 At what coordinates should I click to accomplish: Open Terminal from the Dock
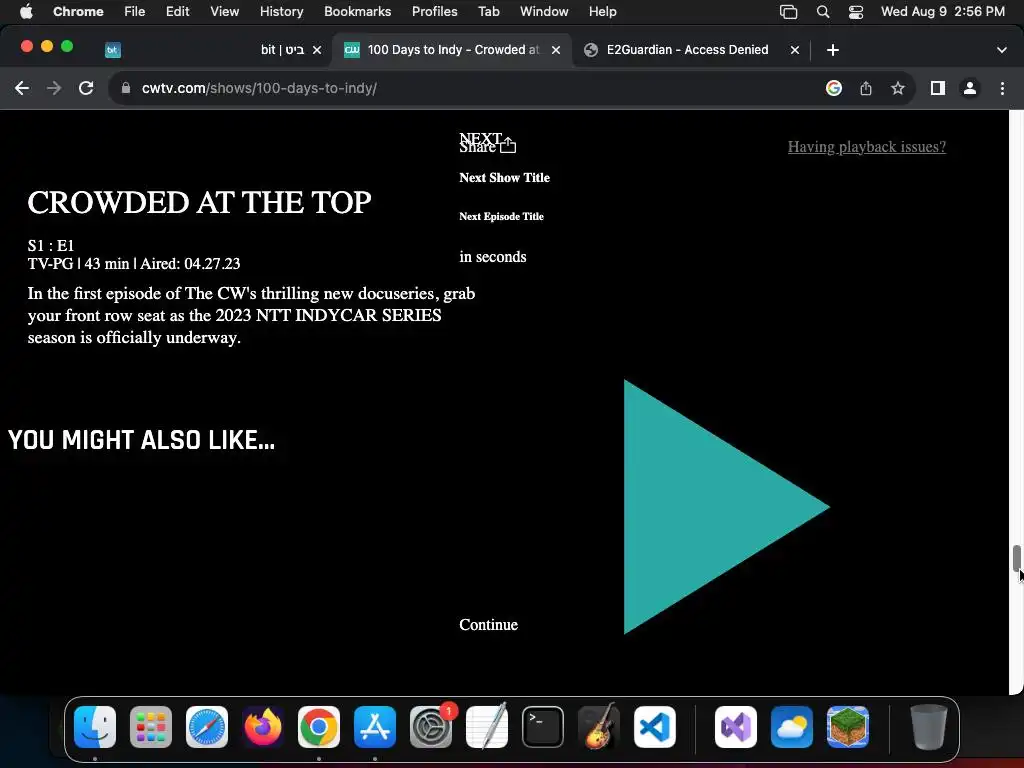tap(543, 727)
